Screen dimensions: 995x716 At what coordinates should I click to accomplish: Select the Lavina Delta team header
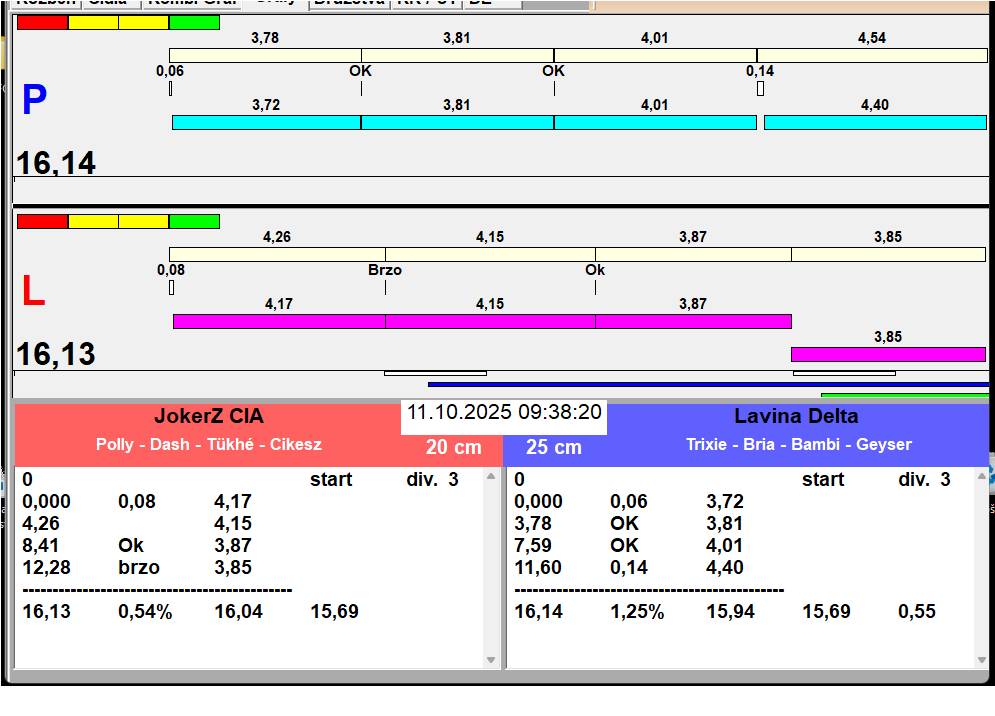point(796,417)
